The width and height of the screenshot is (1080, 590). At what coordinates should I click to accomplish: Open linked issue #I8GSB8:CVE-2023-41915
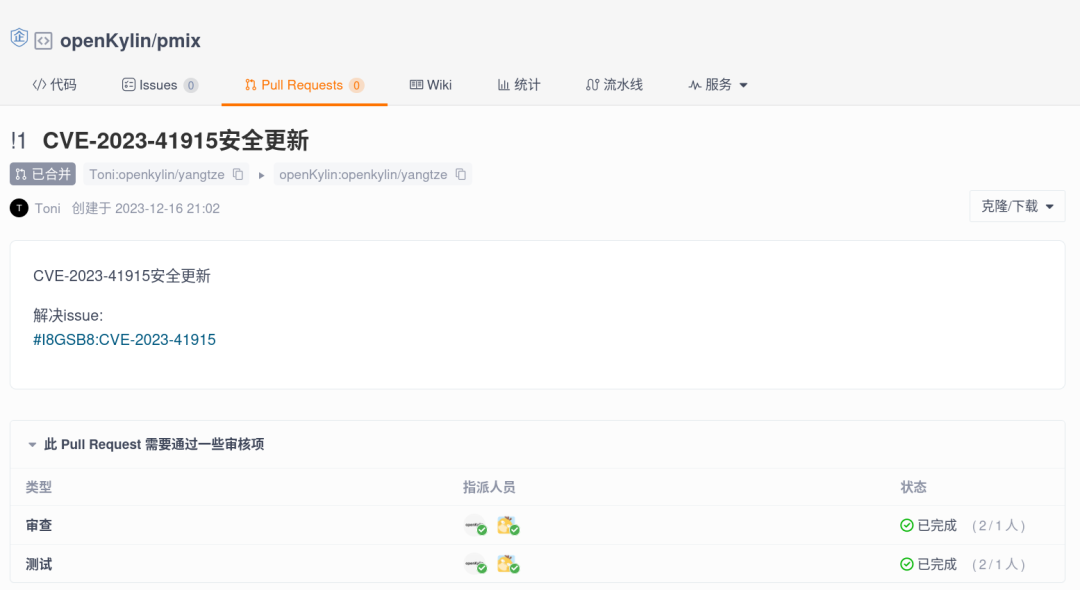pyautogui.click(x=124, y=340)
